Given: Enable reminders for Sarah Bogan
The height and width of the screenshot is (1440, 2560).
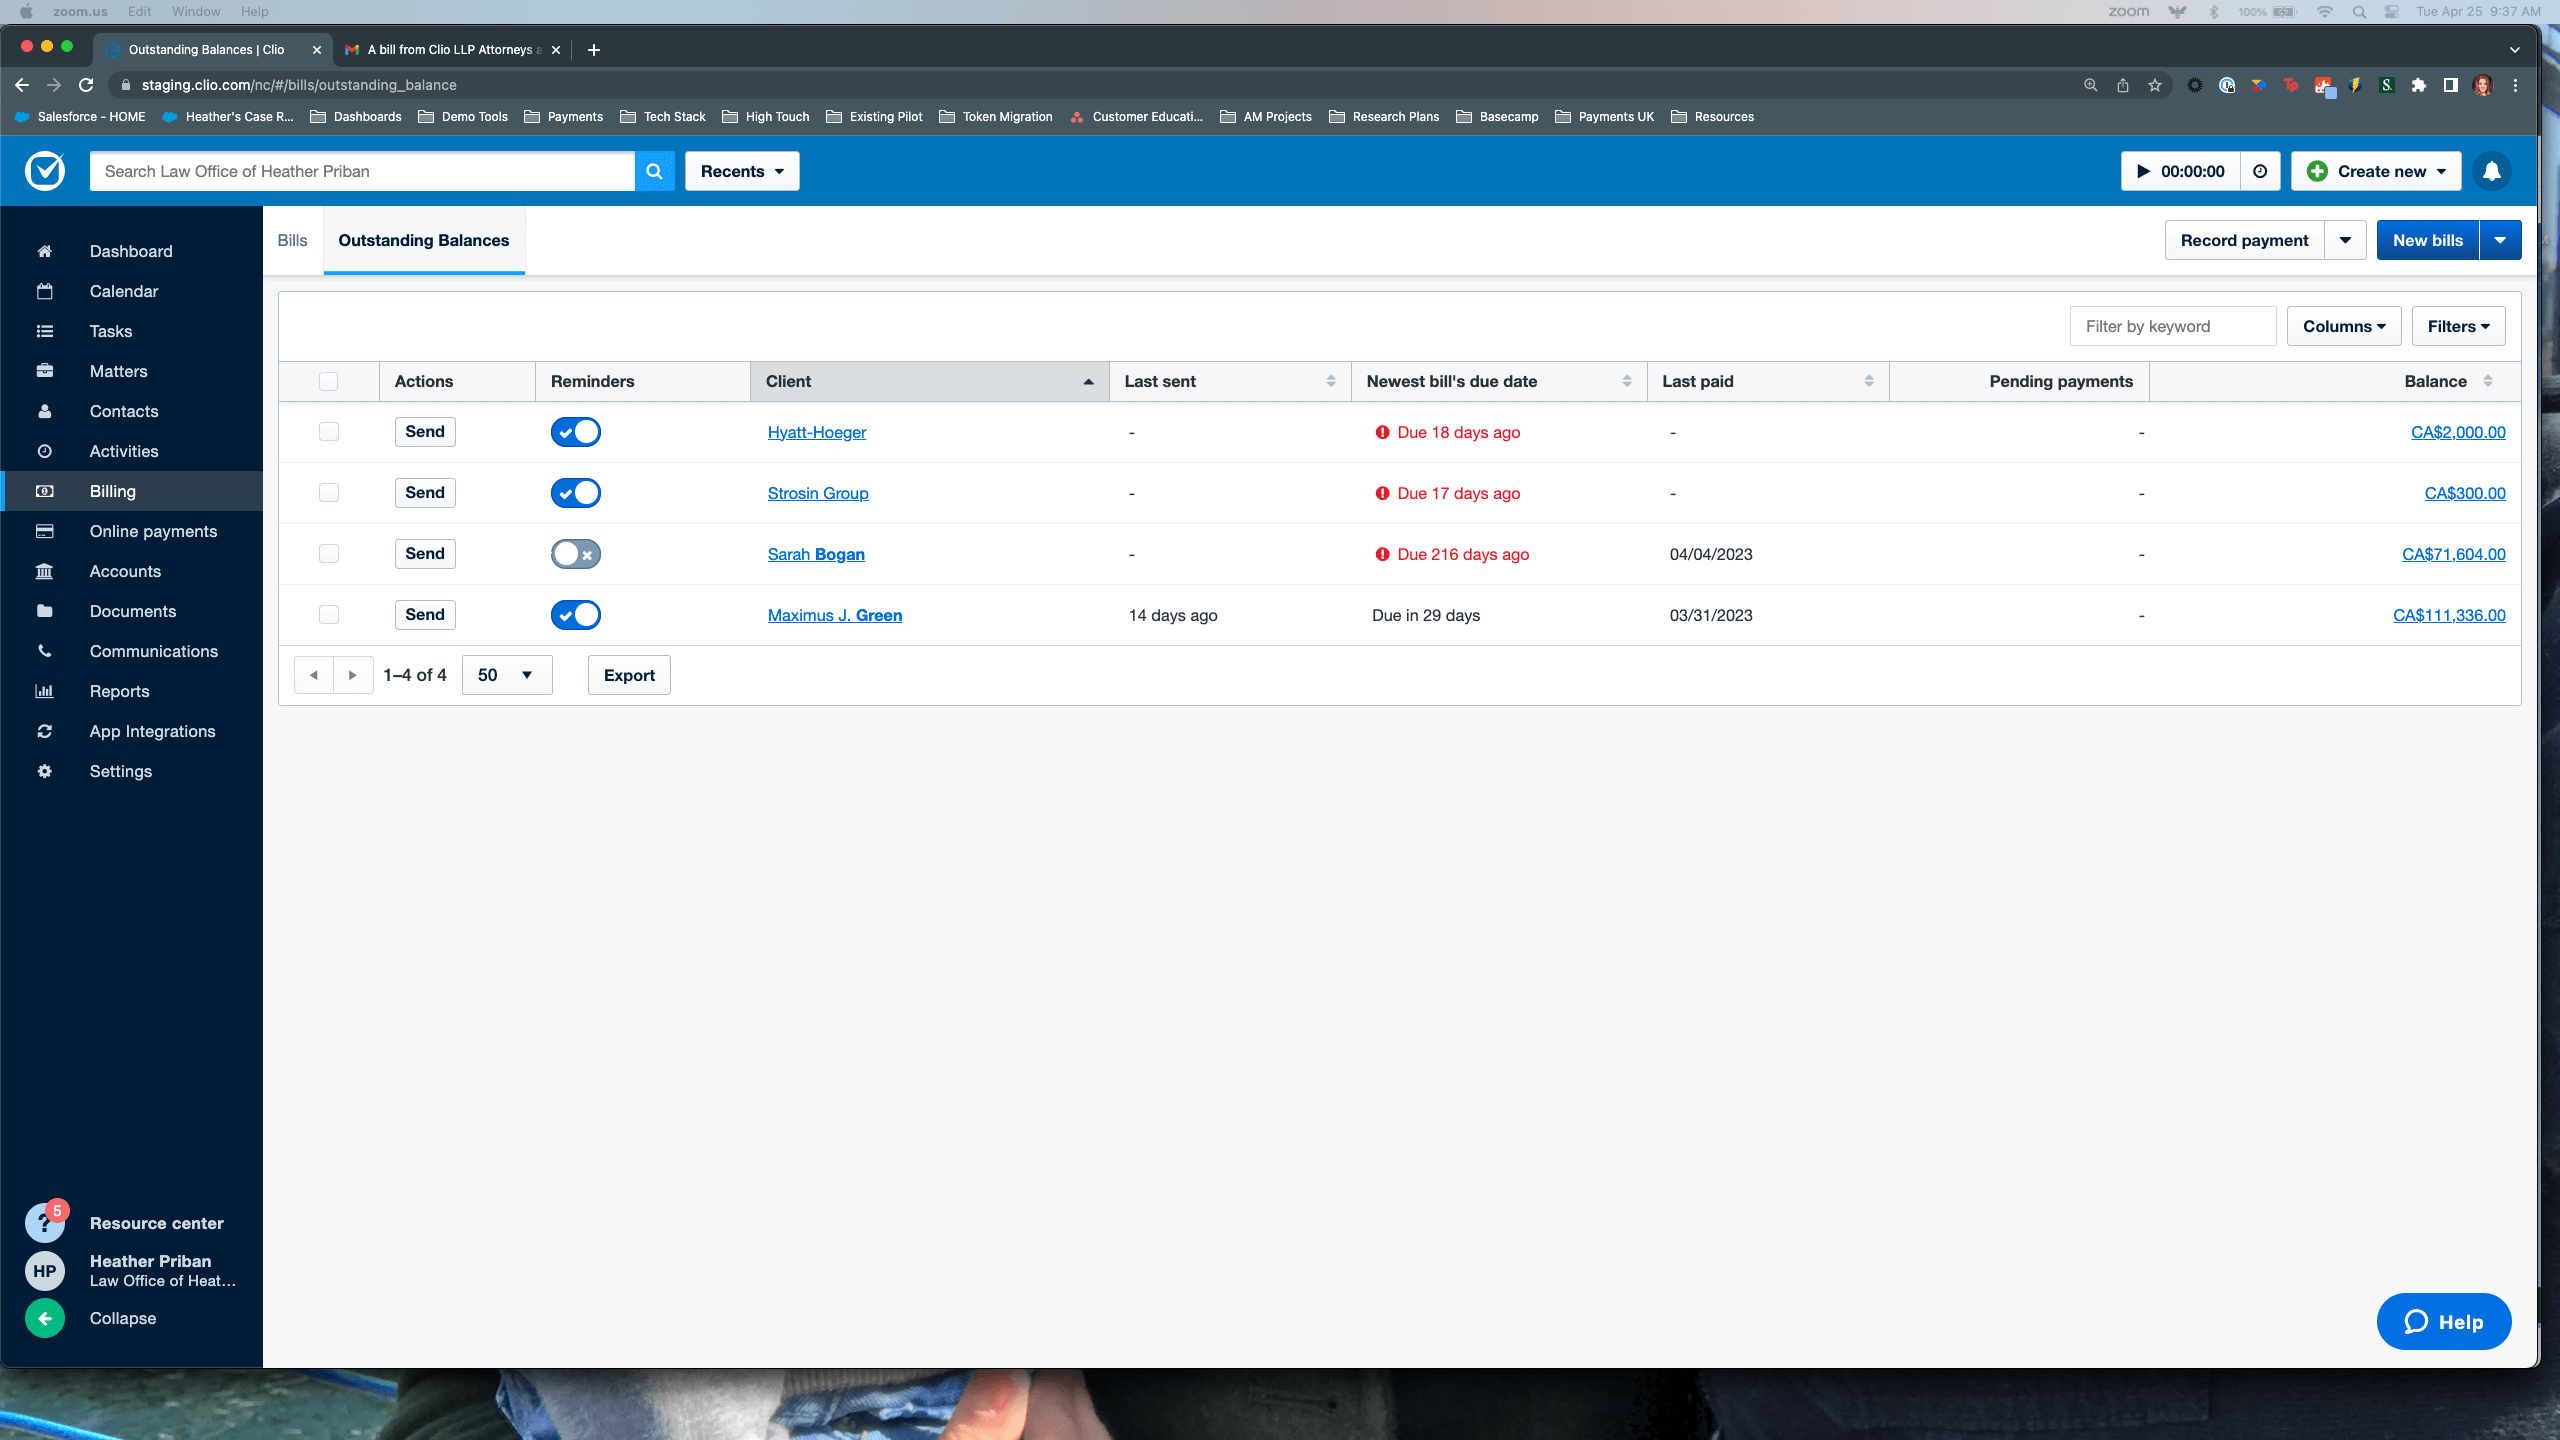Looking at the screenshot, I should click(x=576, y=554).
